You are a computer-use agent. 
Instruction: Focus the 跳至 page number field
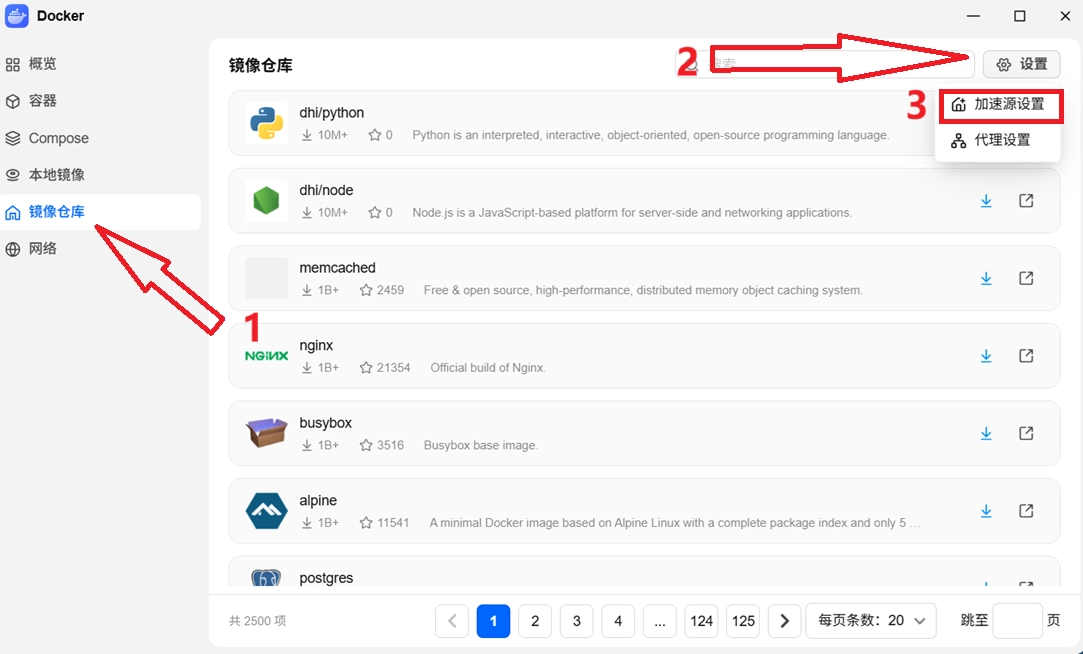pyautogui.click(x=1017, y=621)
